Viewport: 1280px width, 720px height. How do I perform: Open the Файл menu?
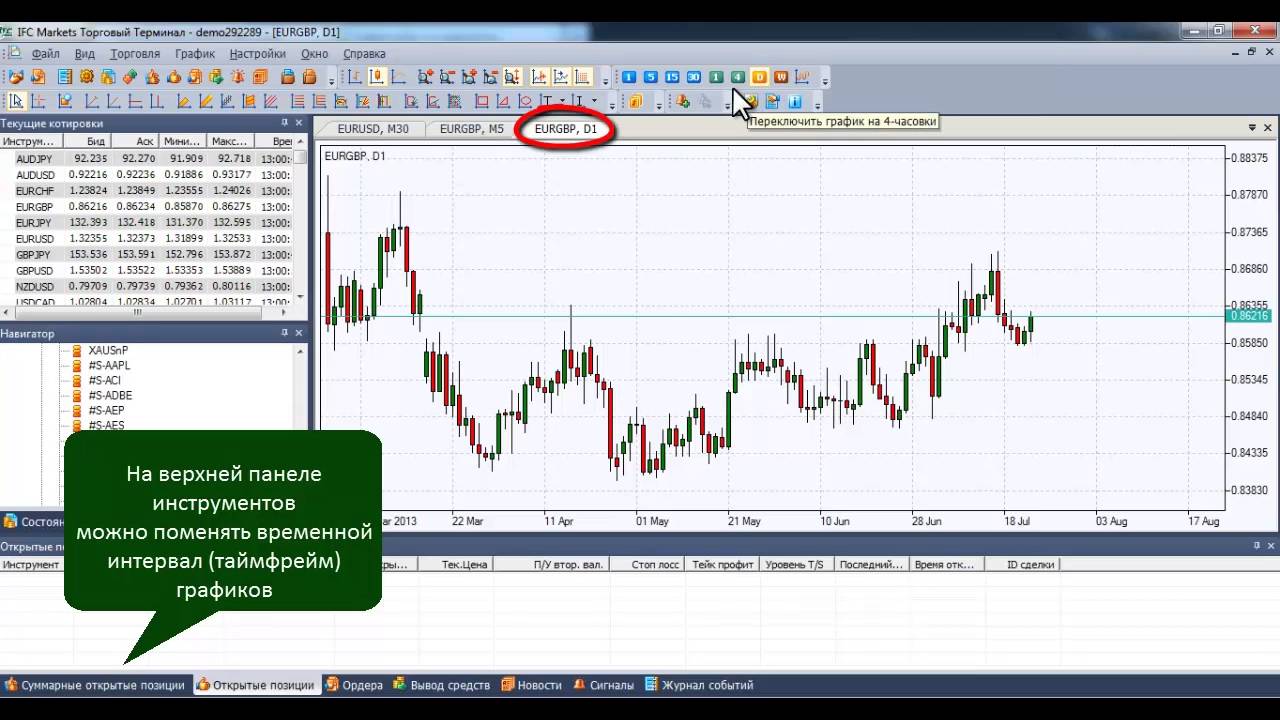(45, 54)
